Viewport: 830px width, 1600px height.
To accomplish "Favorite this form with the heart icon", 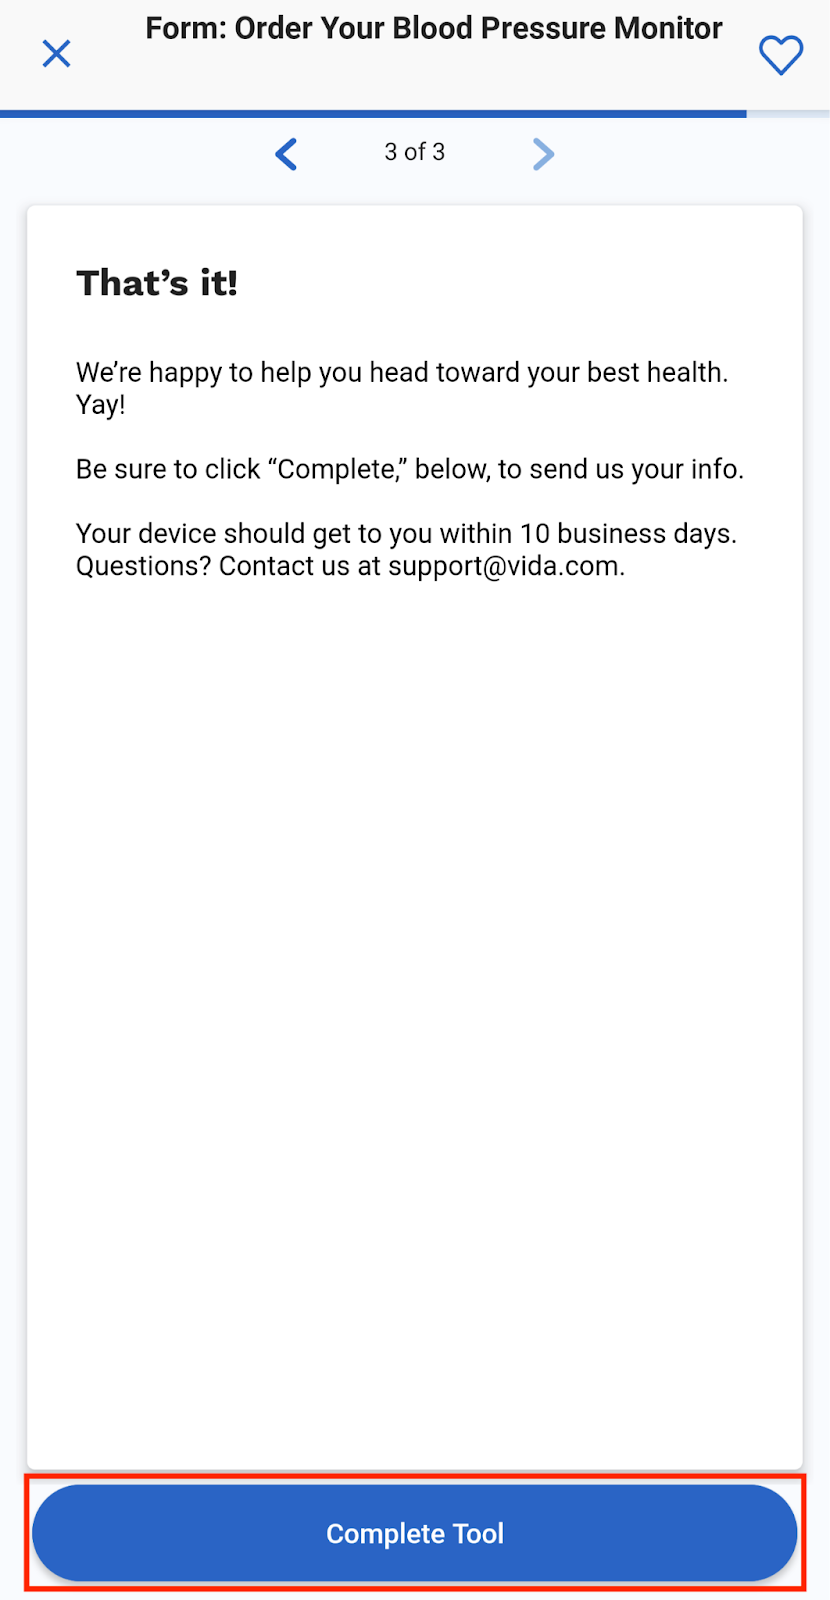I will pyautogui.click(x=780, y=55).
